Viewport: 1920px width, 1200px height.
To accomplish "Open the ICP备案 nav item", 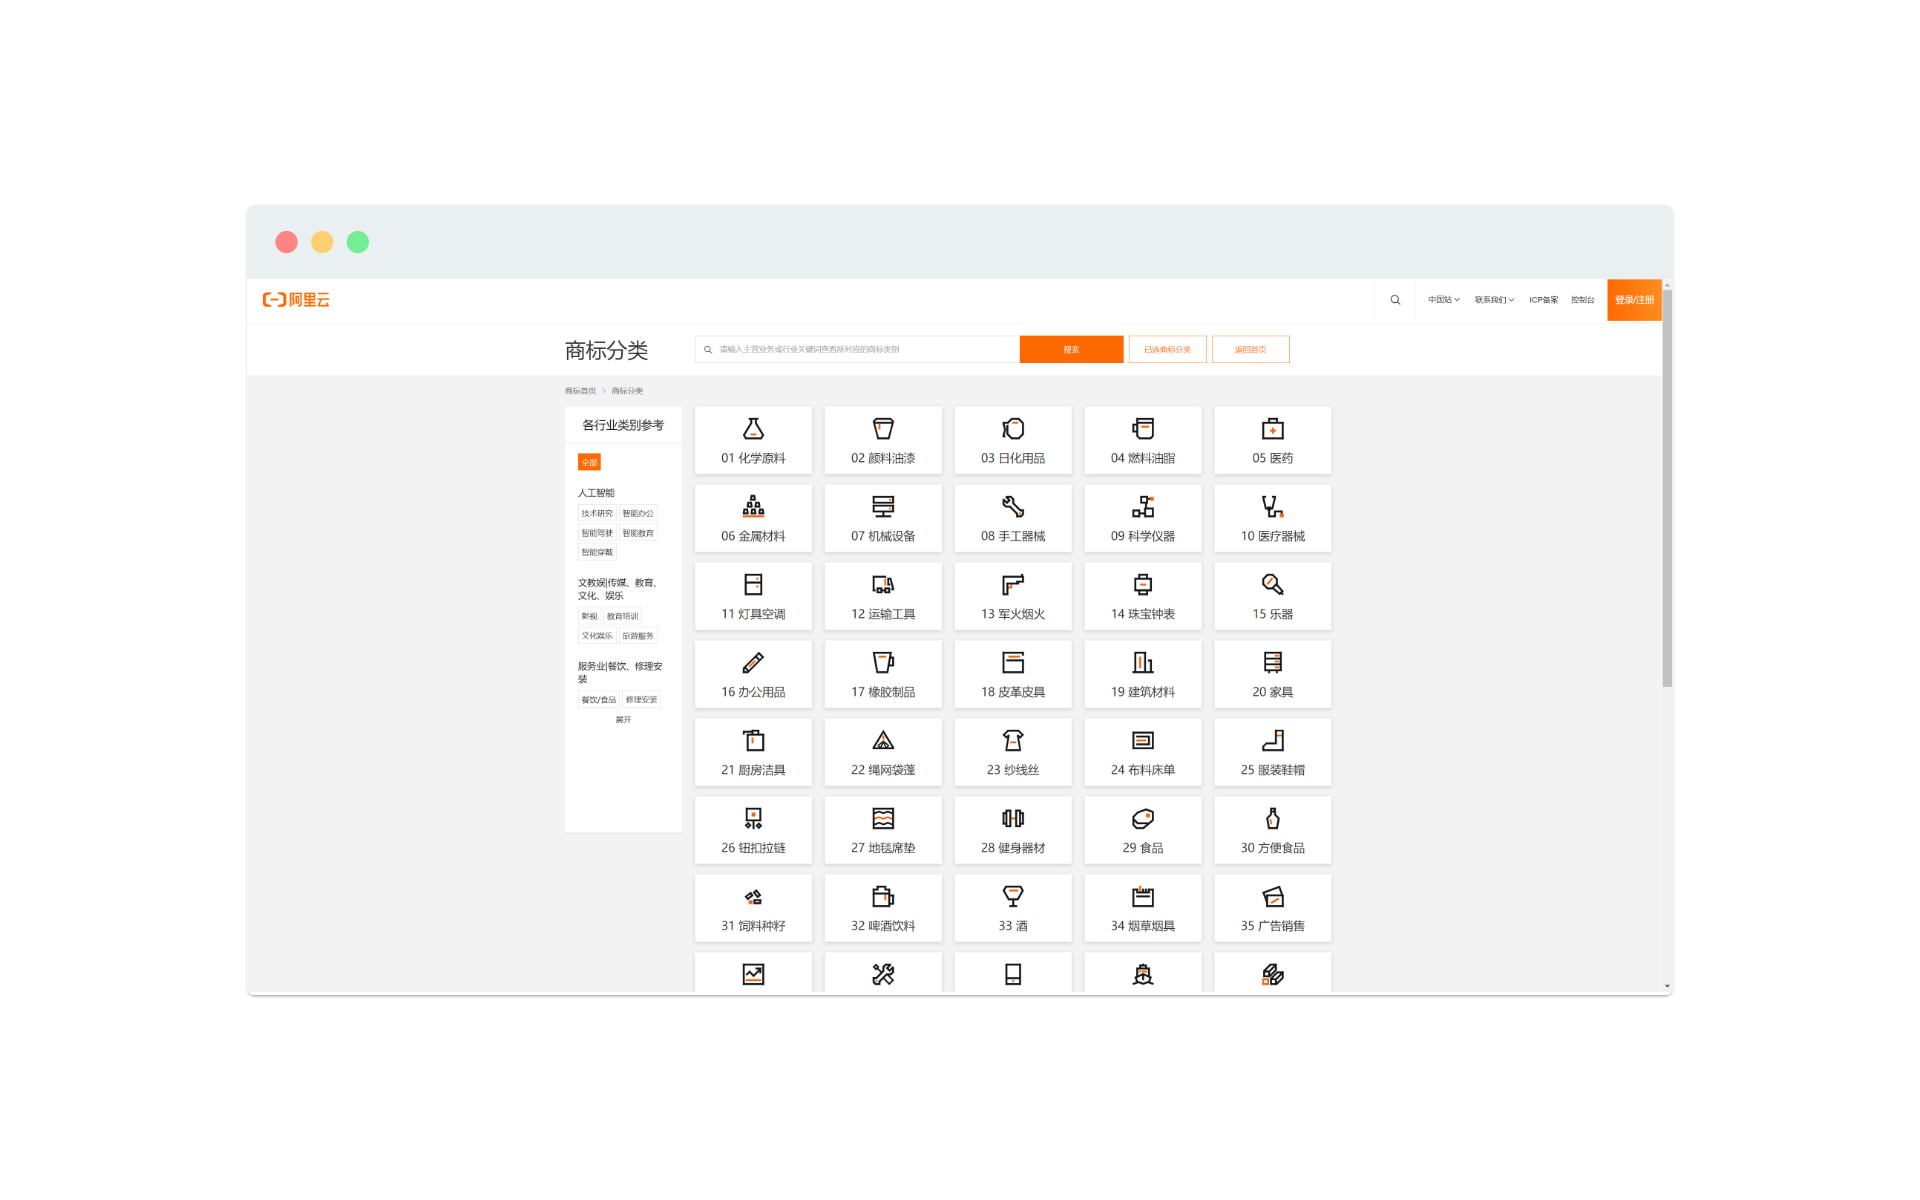I will point(1543,300).
